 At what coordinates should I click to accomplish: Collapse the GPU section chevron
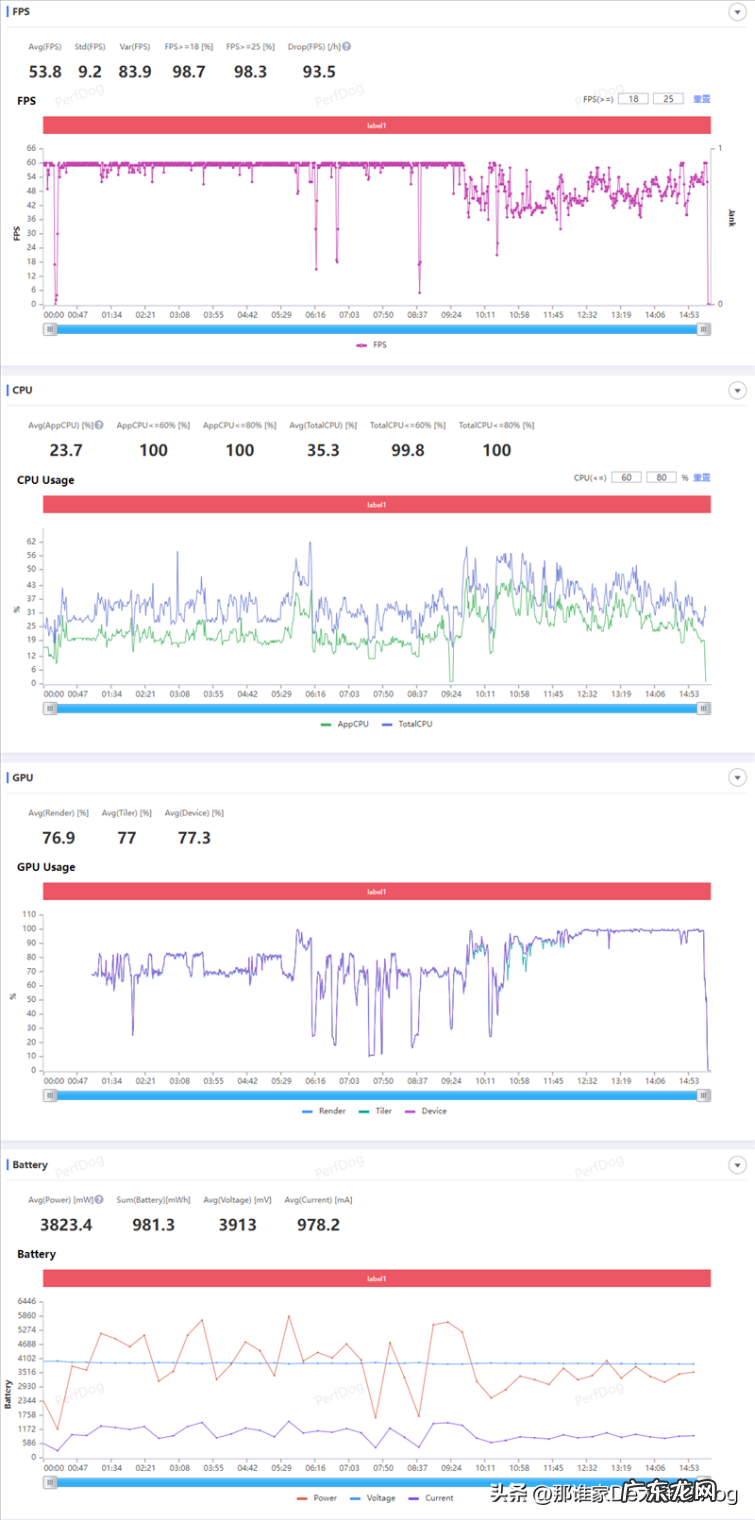pos(738,778)
